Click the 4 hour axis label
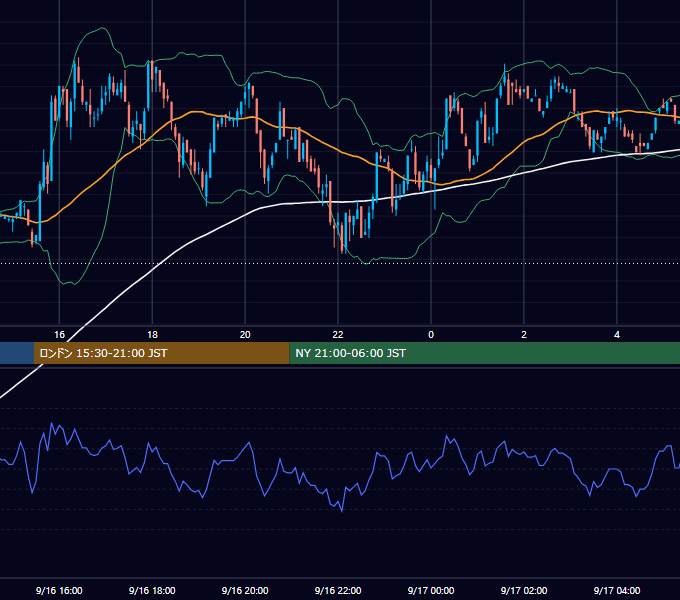 click(x=617, y=335)
